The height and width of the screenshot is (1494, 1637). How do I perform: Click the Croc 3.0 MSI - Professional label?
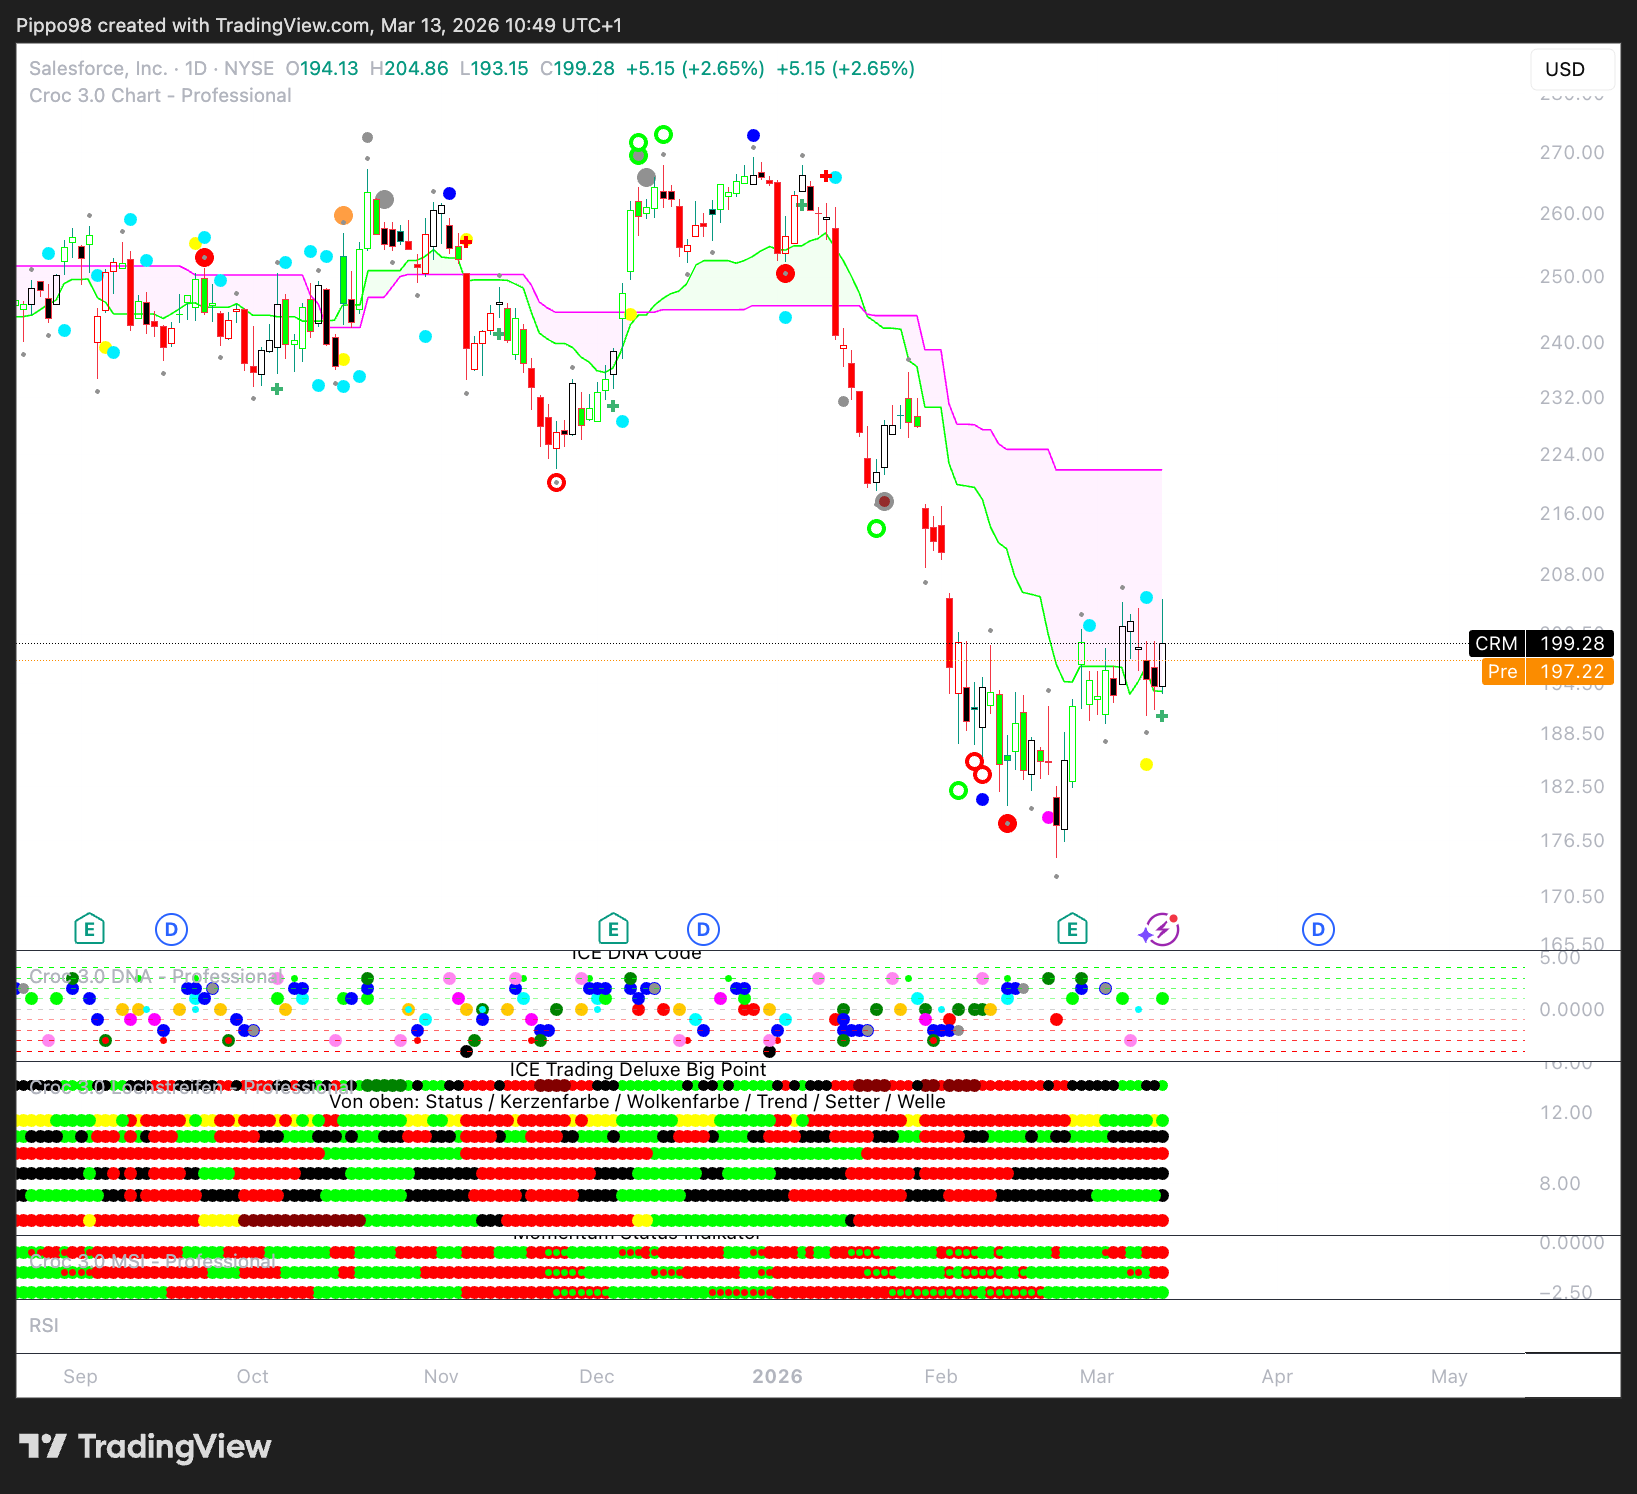152,1262
